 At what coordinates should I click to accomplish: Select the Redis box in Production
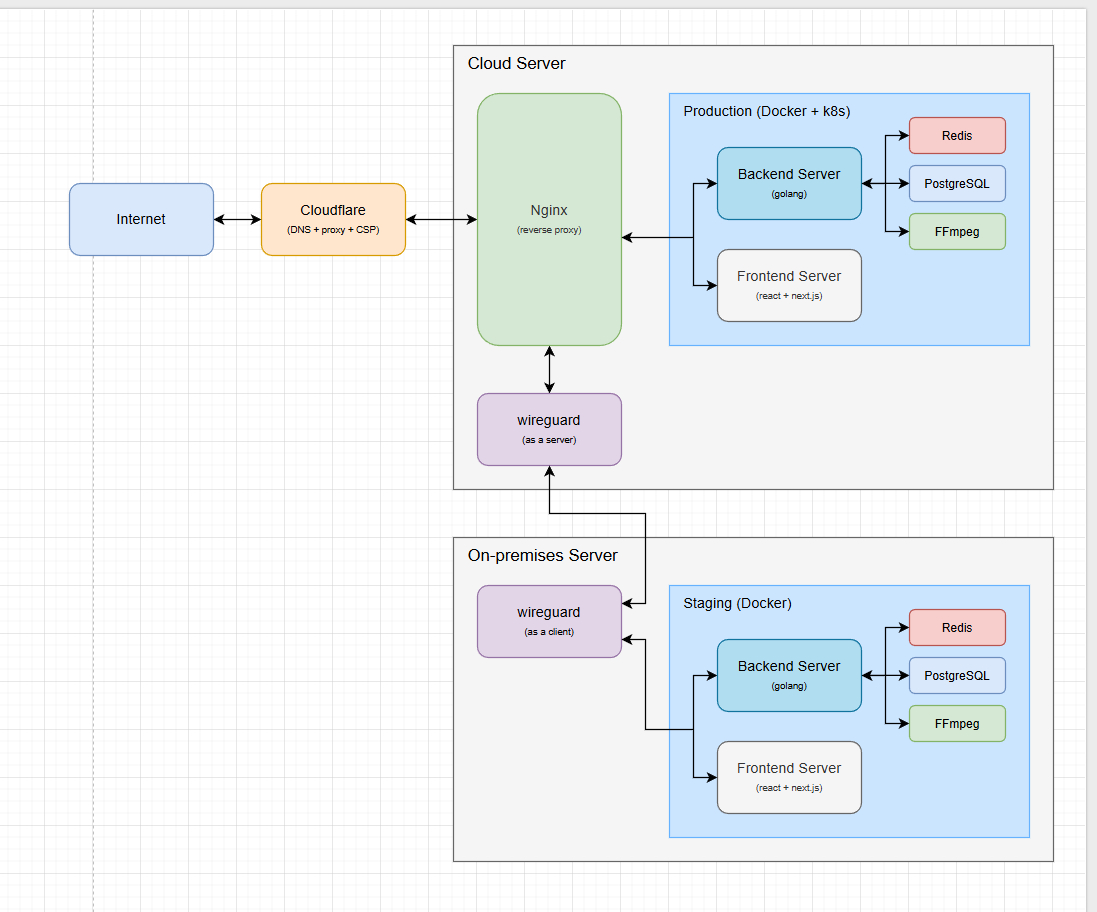956,136
